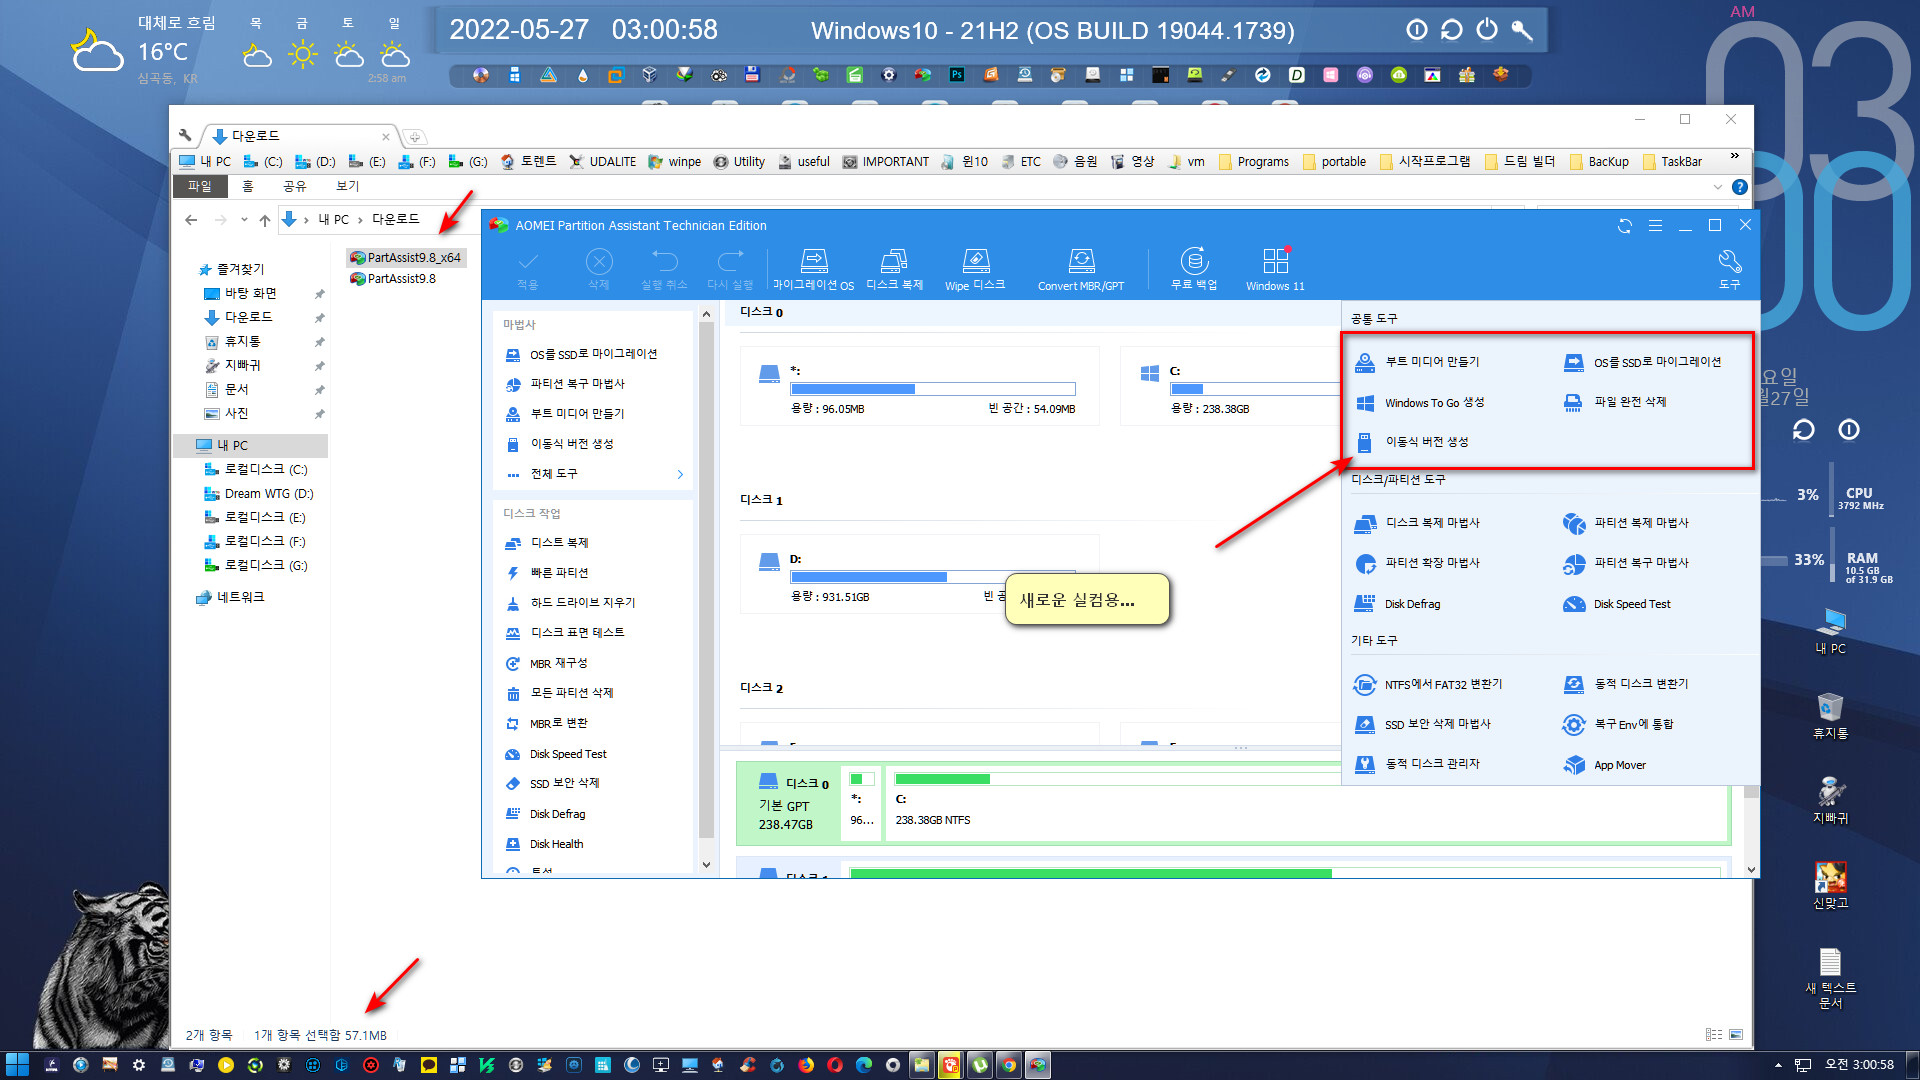Open the Disk Clone (디스크 복제) toolbar tool
Image resolution: width=1920 pixels, height=1080 pixels.
tap(894, 270)
